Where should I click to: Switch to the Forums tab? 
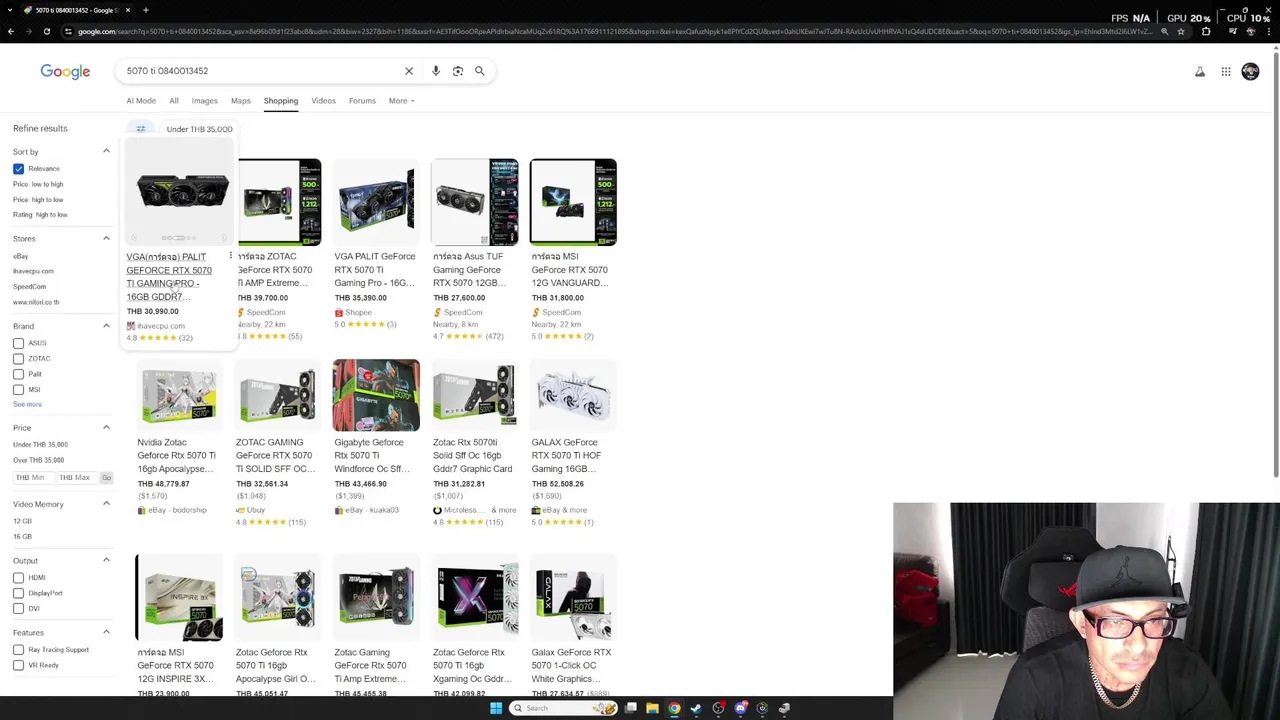click(362, 101)
